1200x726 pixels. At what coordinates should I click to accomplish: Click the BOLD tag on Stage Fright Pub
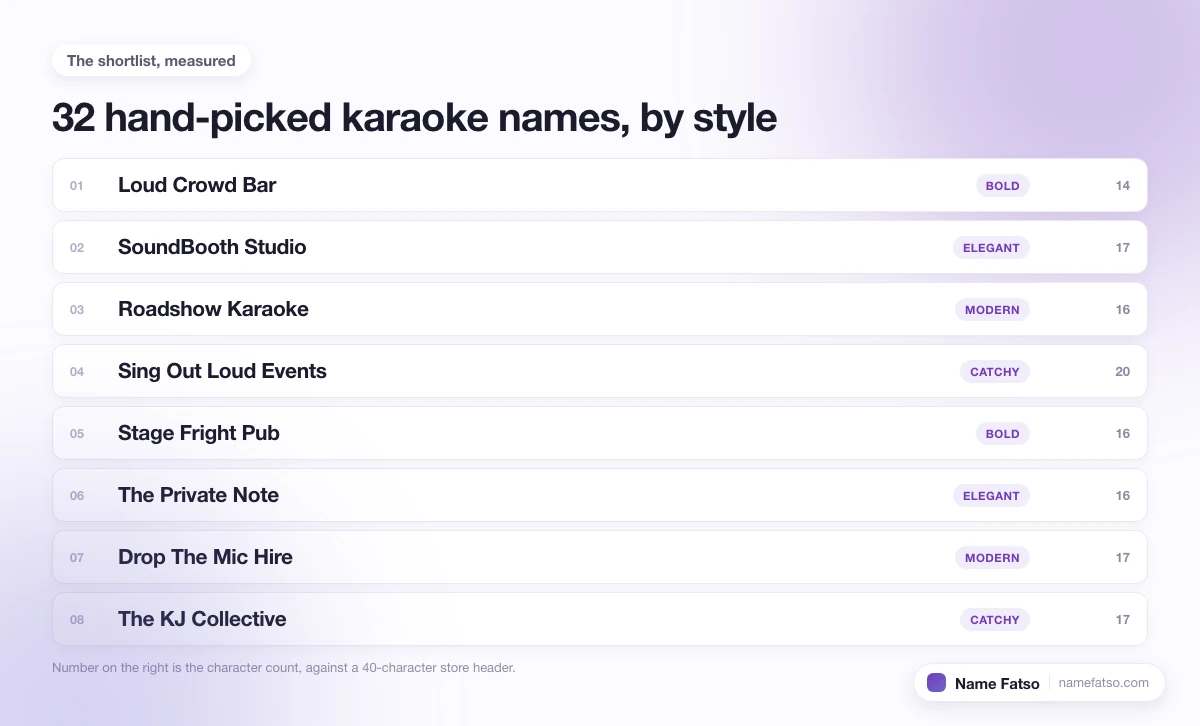[1003, 434]
